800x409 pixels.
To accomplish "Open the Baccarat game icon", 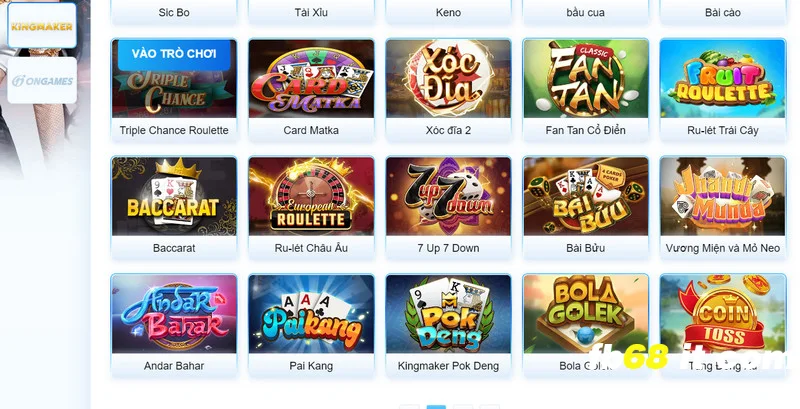I will (x=174, y=196).
